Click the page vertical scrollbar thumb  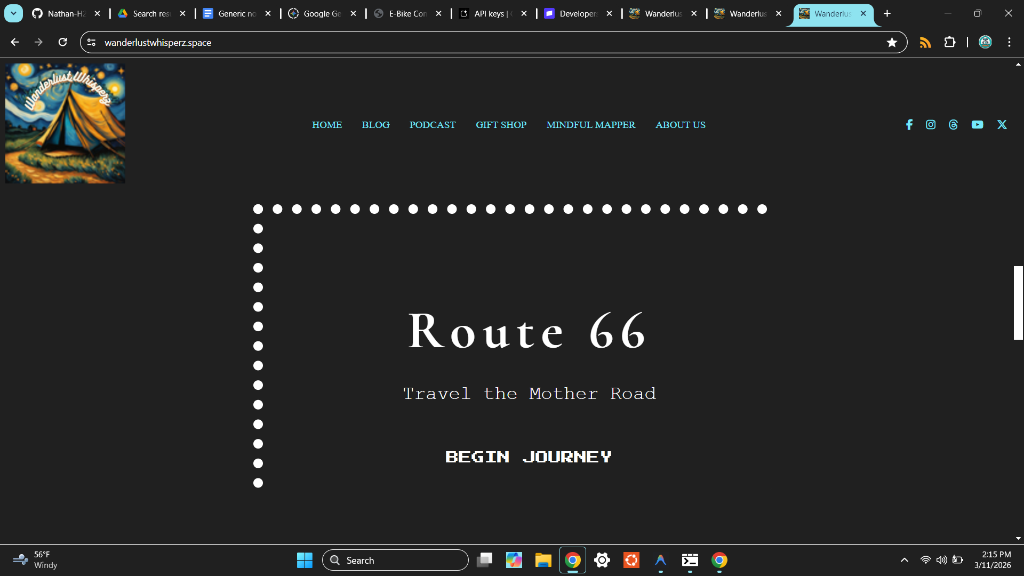point(1018,303)
